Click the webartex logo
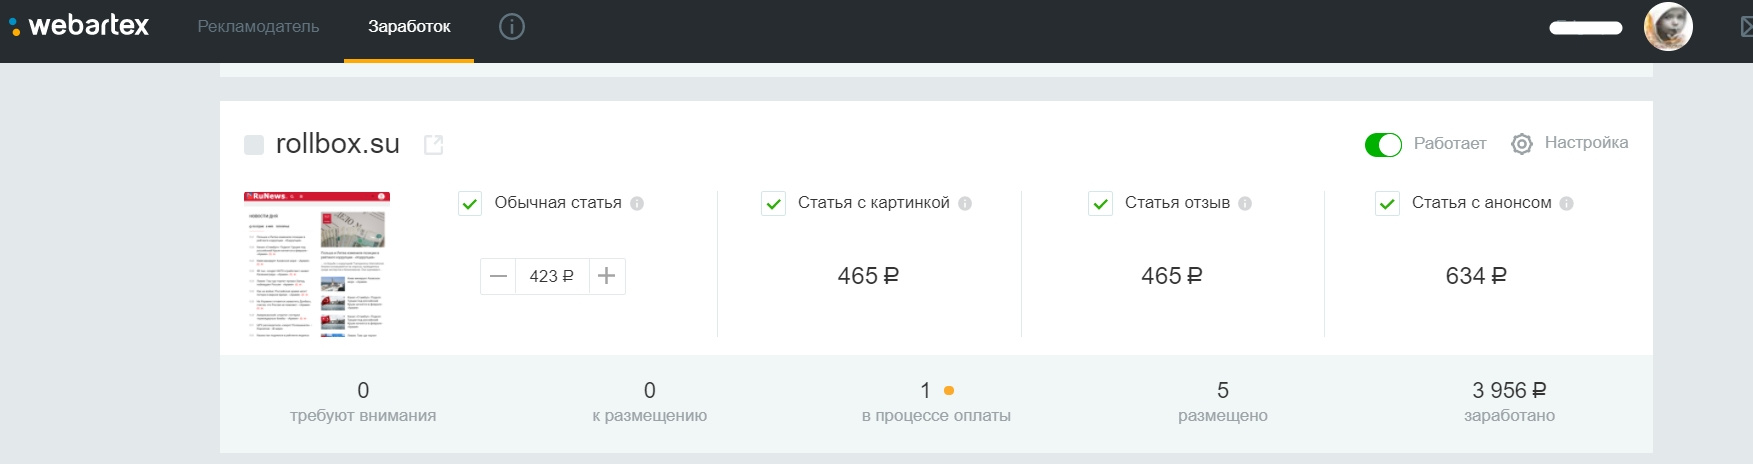1753x464 pixels. [x=79, y=26]
